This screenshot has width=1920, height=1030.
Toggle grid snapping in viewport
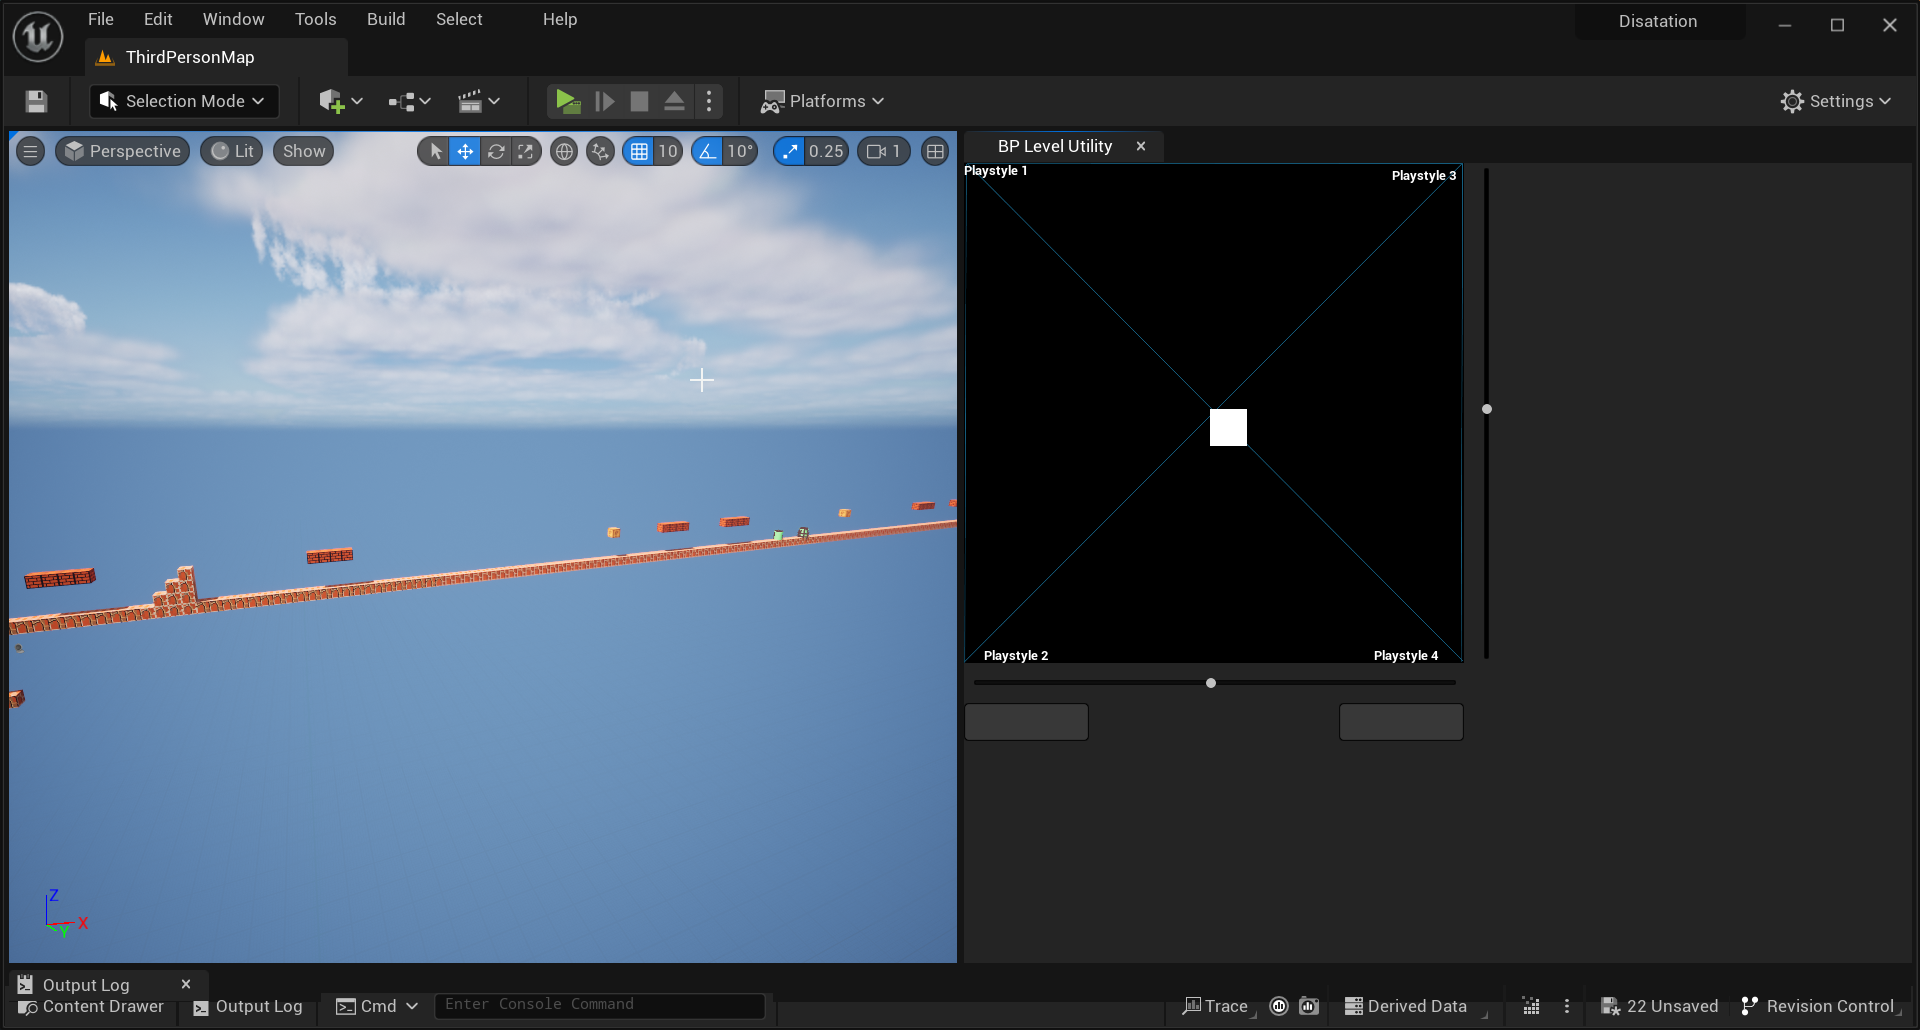coord(639,151)
